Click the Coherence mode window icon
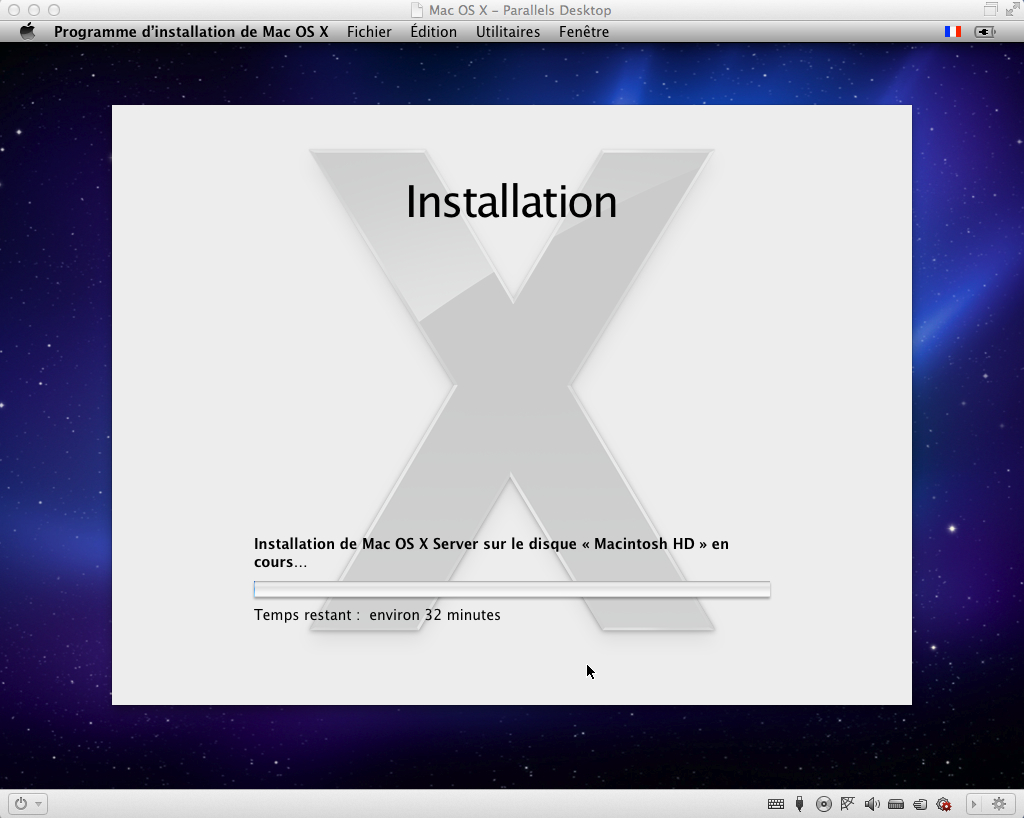The image size is (1024, 818). 991,9
